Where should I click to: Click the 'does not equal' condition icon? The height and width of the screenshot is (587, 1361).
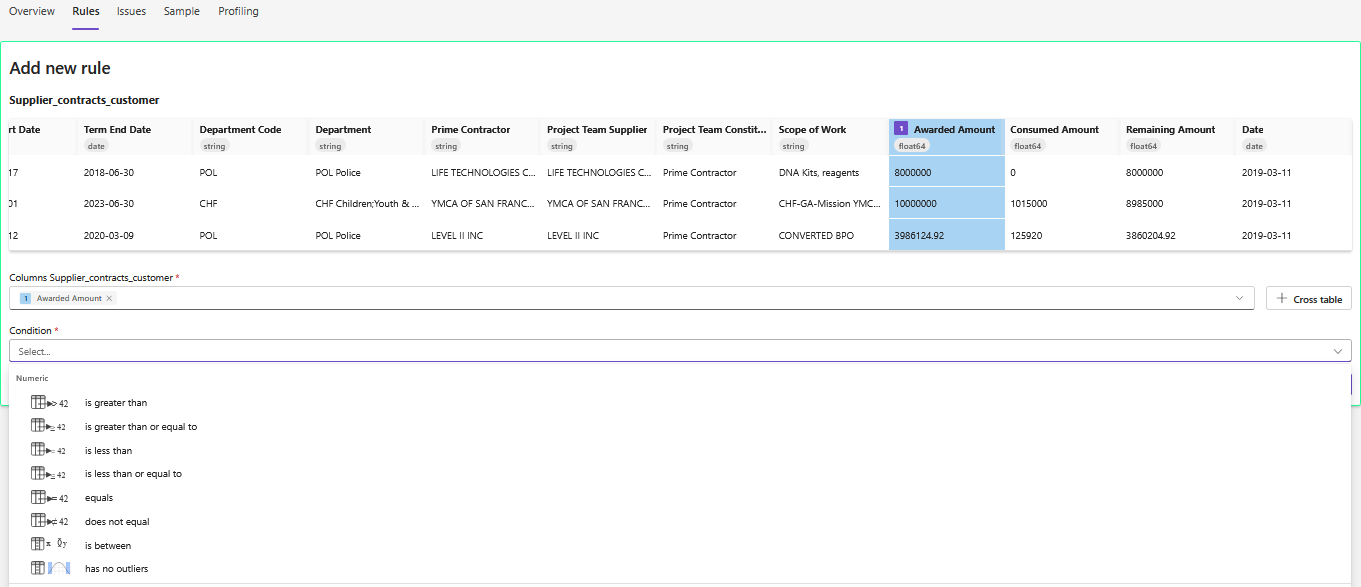point(49,522)
